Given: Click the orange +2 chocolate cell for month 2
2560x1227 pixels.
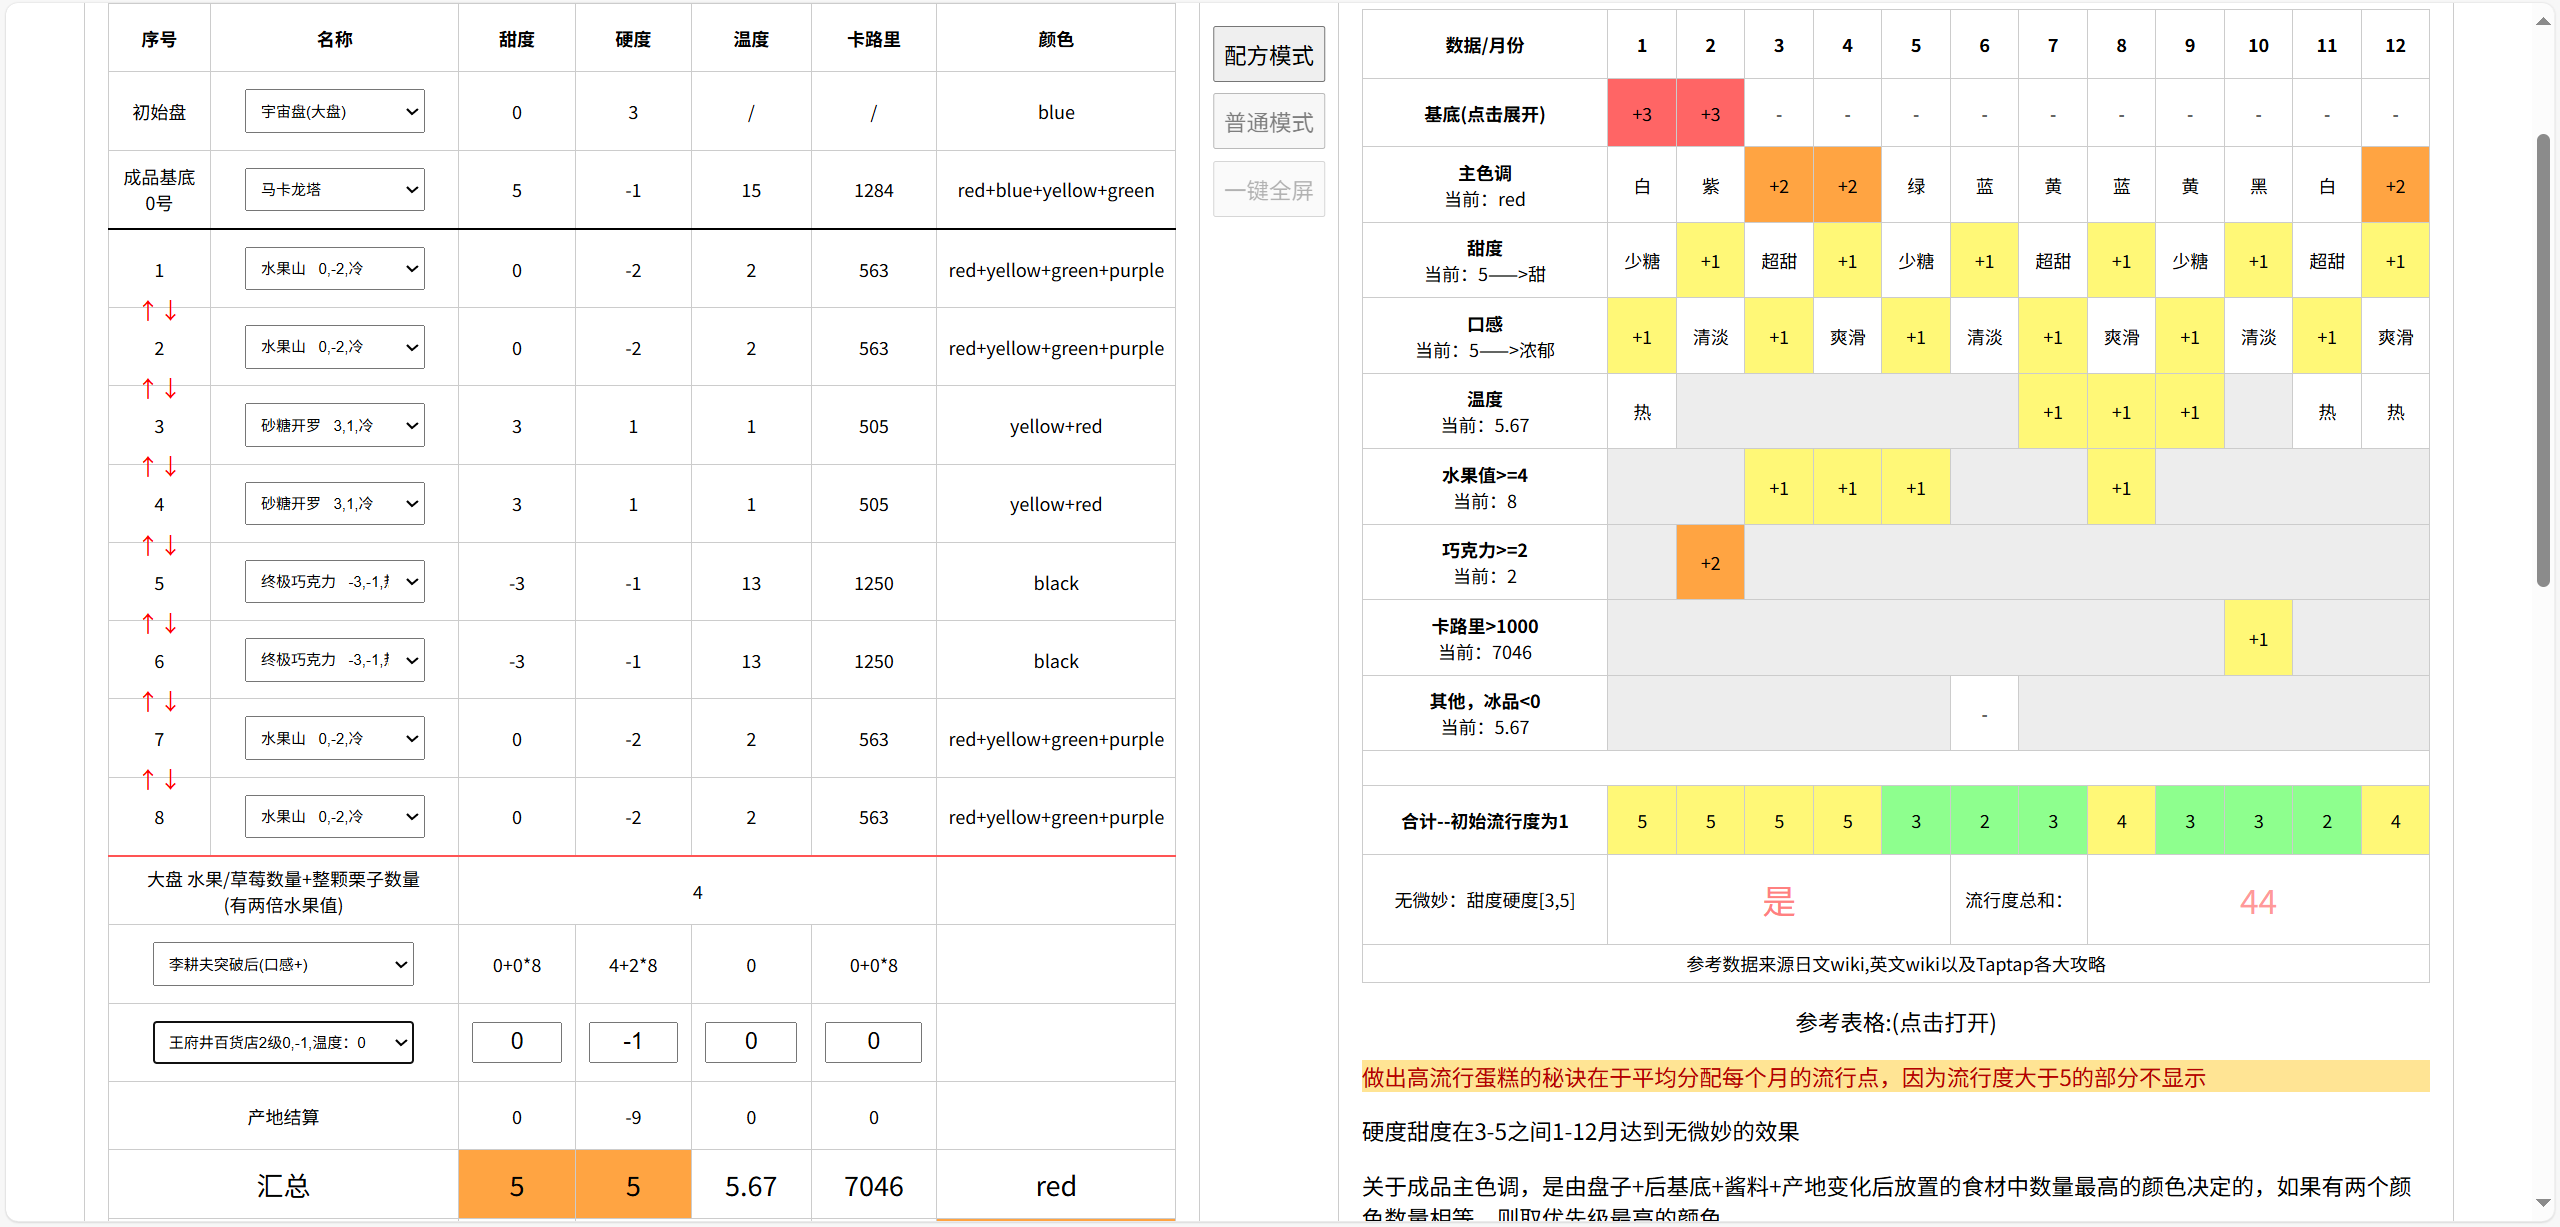Looking at the screenshot, I should [x=1710, y=563].
